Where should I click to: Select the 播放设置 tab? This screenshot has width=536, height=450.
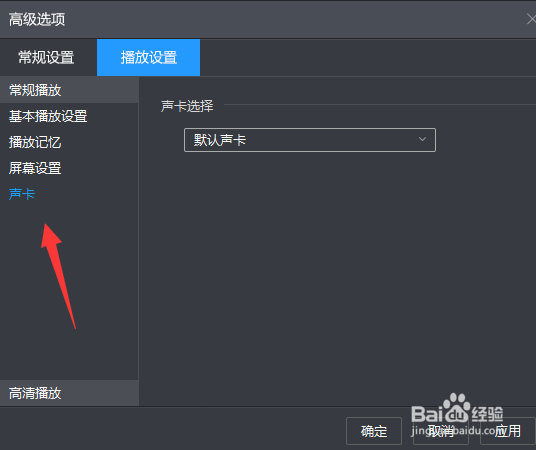(149, 57)
